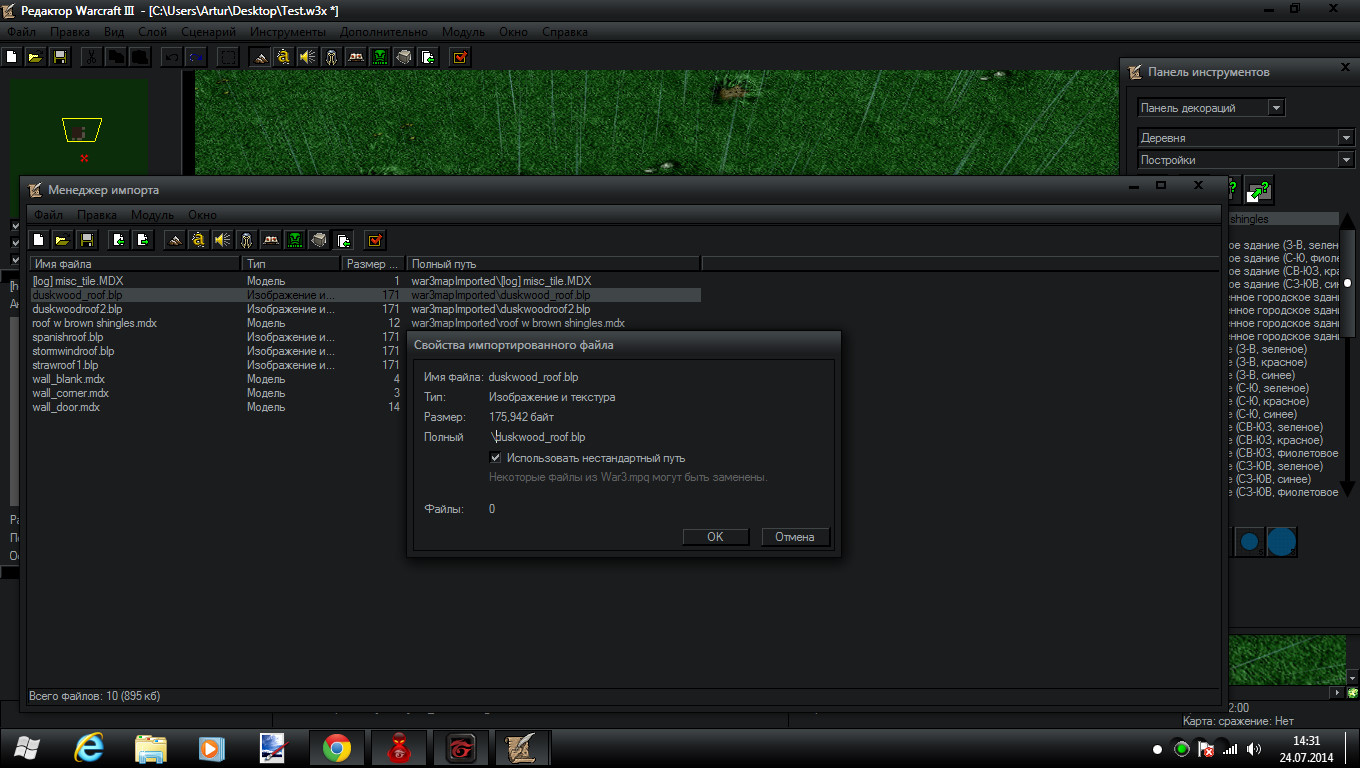Click the Redo arrow in main toolbar
1360x768 pixels.
click(195, 57)
